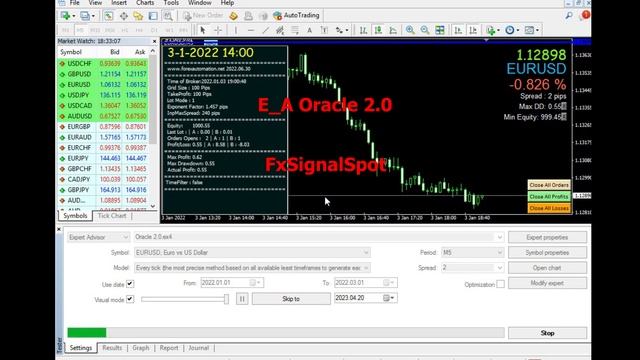
Task: Open the Navigator star-folder icon
Action: point(138,16)
